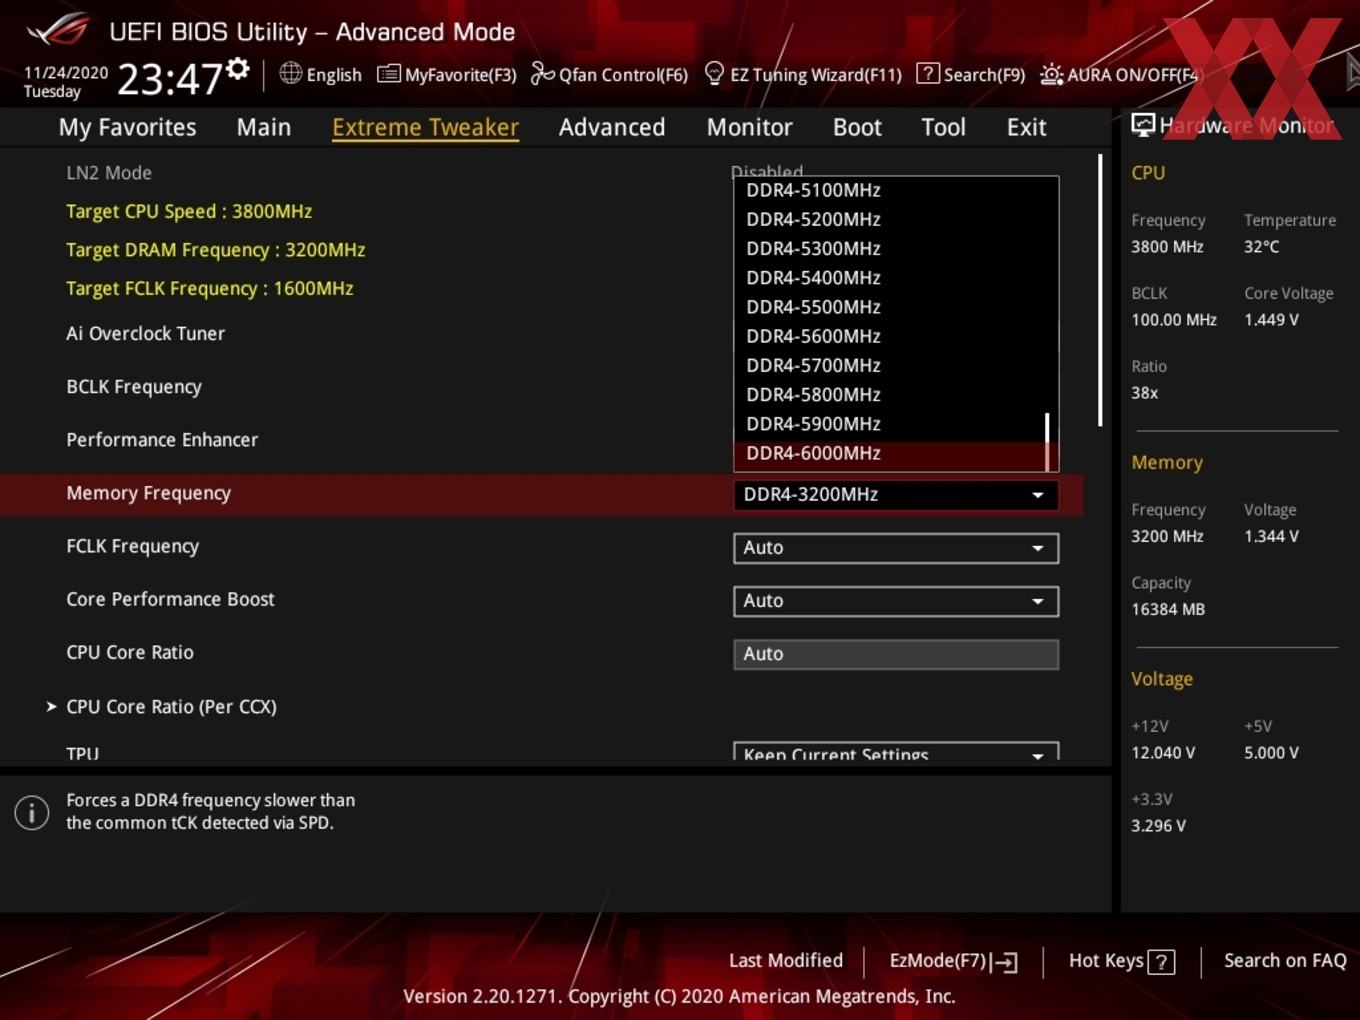The image size is (1360, 1020).
Task: Select the Extreme Tweaker tab
Action: point(425,127)
